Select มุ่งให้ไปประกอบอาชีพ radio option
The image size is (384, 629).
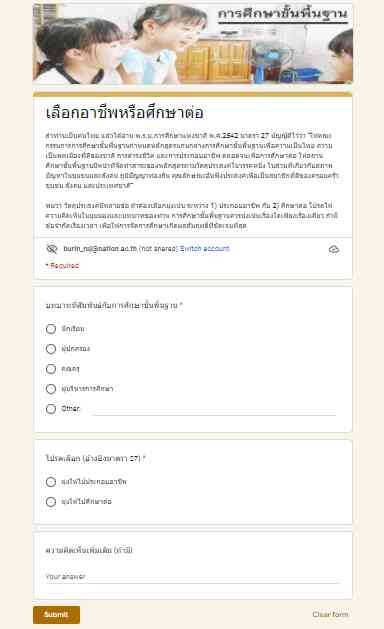pos(51,482)
